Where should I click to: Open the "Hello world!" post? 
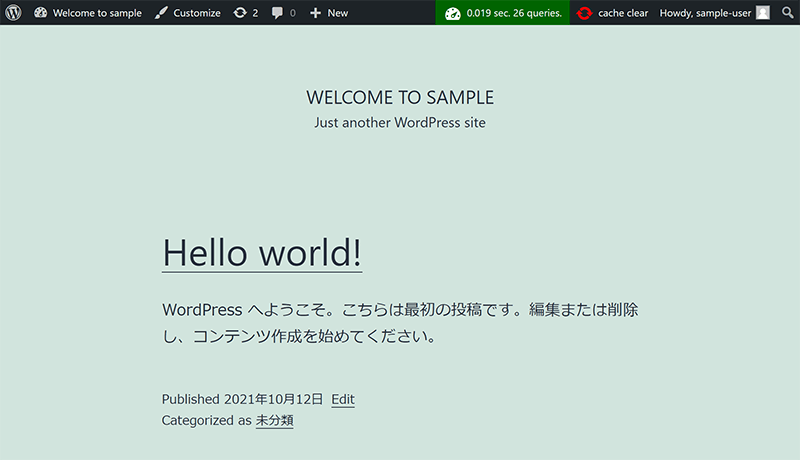(262, 252)
